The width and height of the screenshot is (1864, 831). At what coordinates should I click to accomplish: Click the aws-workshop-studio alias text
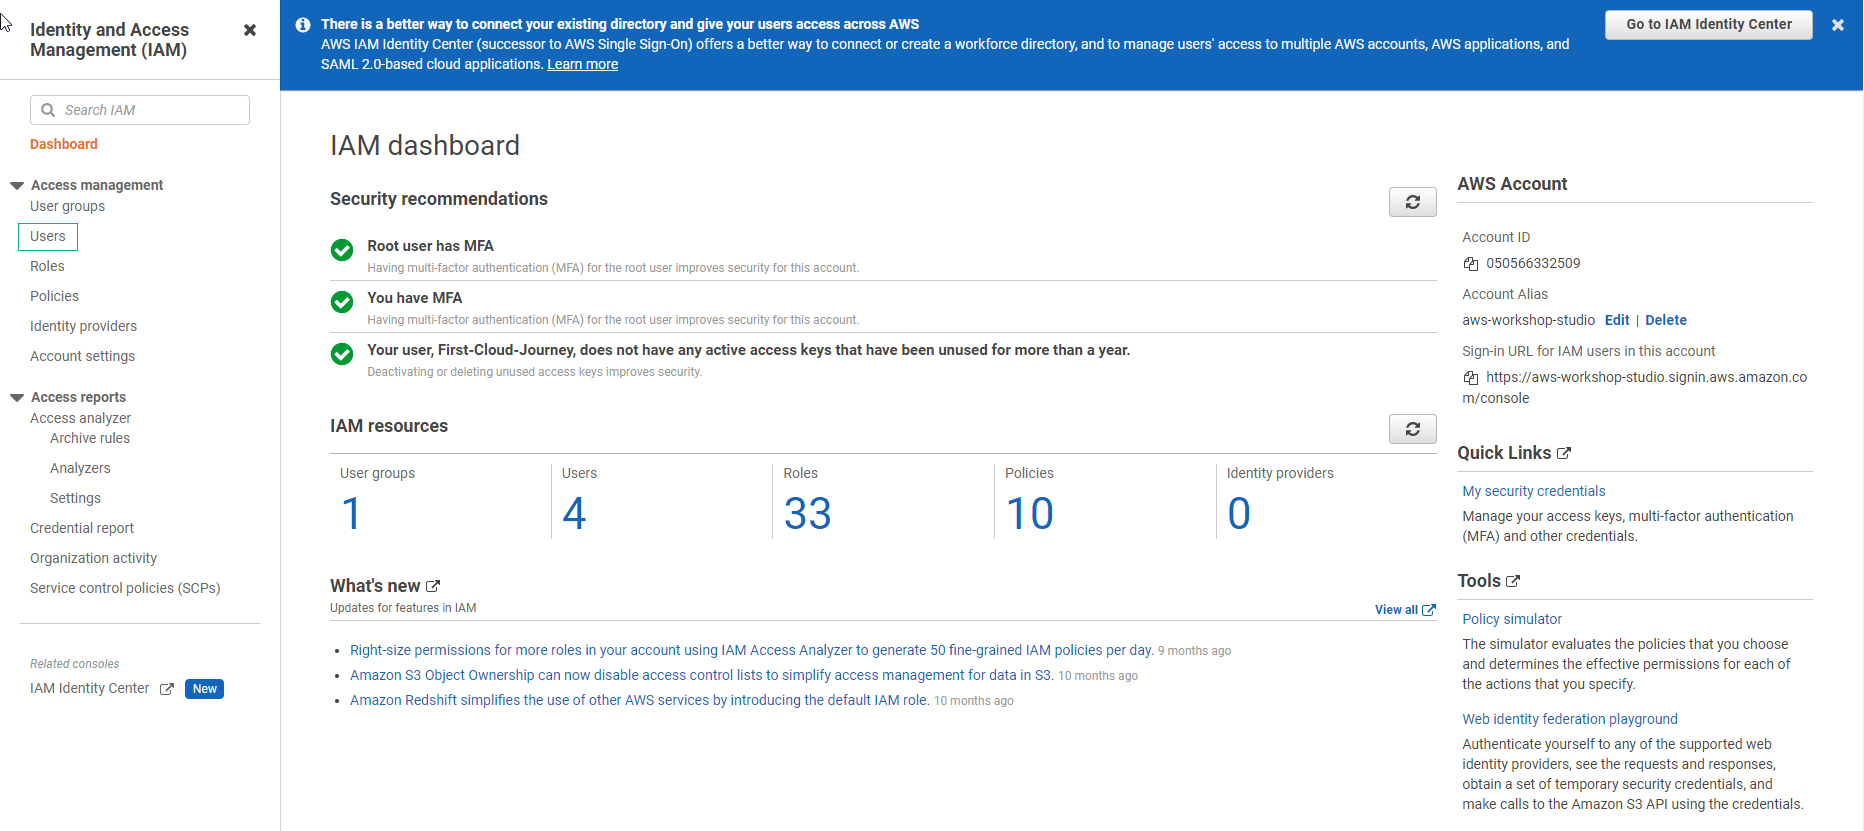coord(1528,320)
